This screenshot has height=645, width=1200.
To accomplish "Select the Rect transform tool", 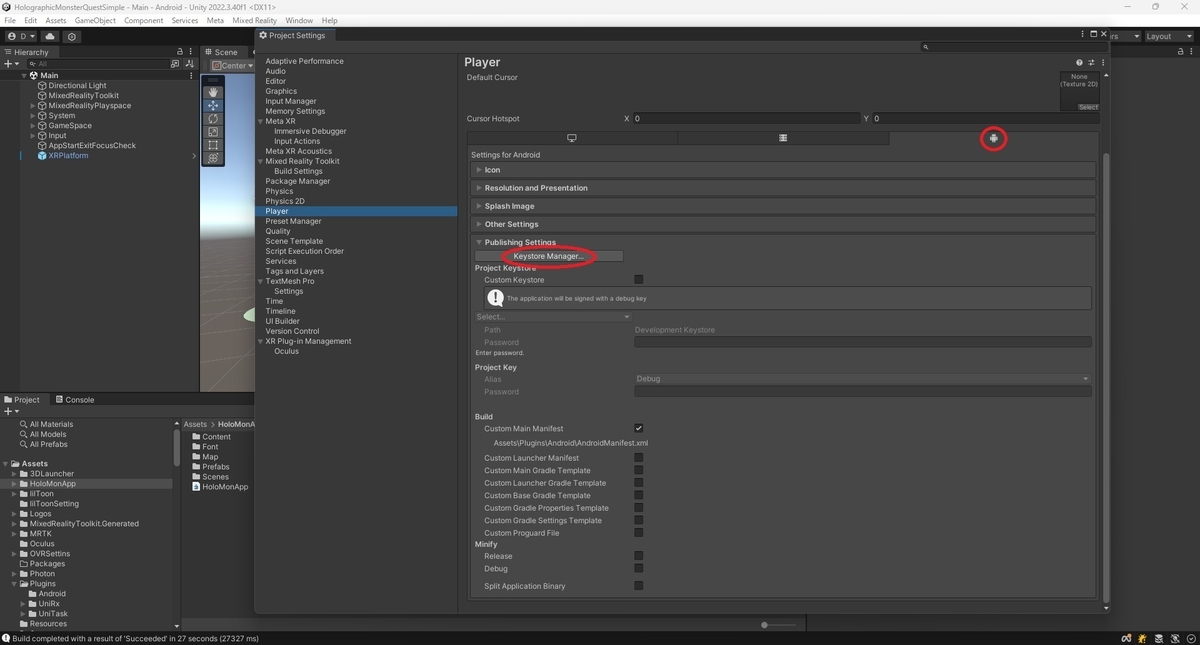I will pos(213,145).
